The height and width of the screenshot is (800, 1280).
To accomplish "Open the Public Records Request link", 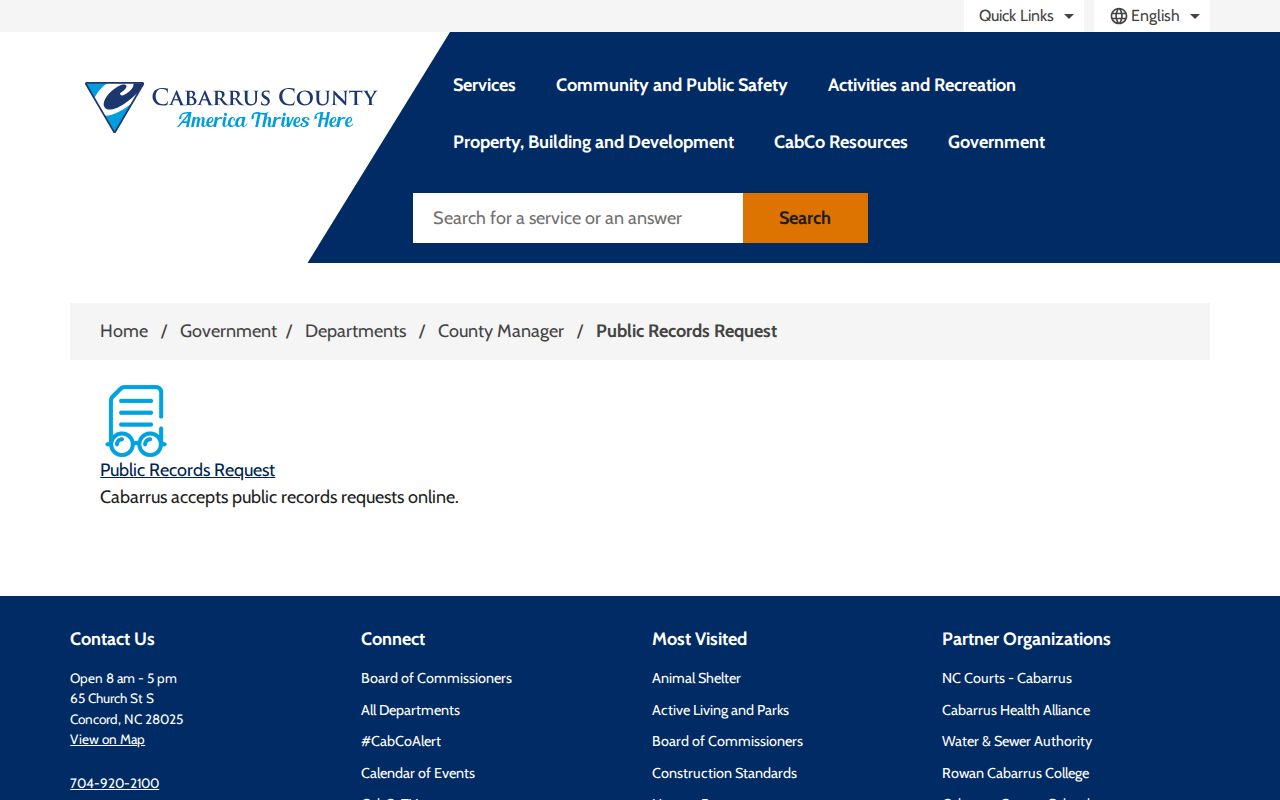I will click(187, 470).
